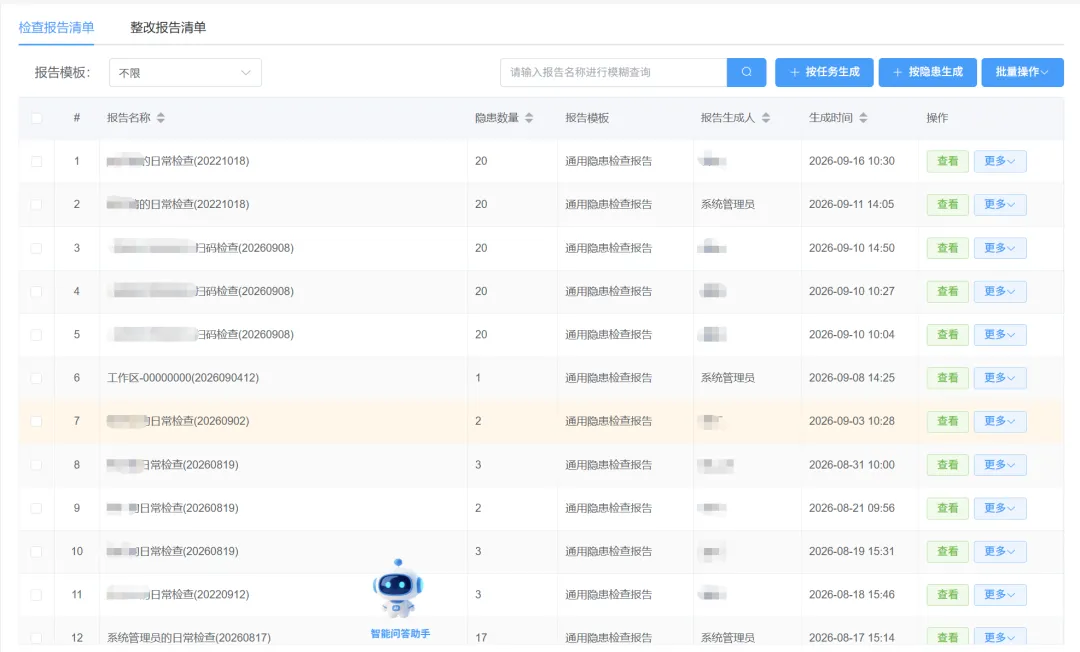Open 更多 menu for row 9
Viewport: 1080px width, 652px height.
999,508
